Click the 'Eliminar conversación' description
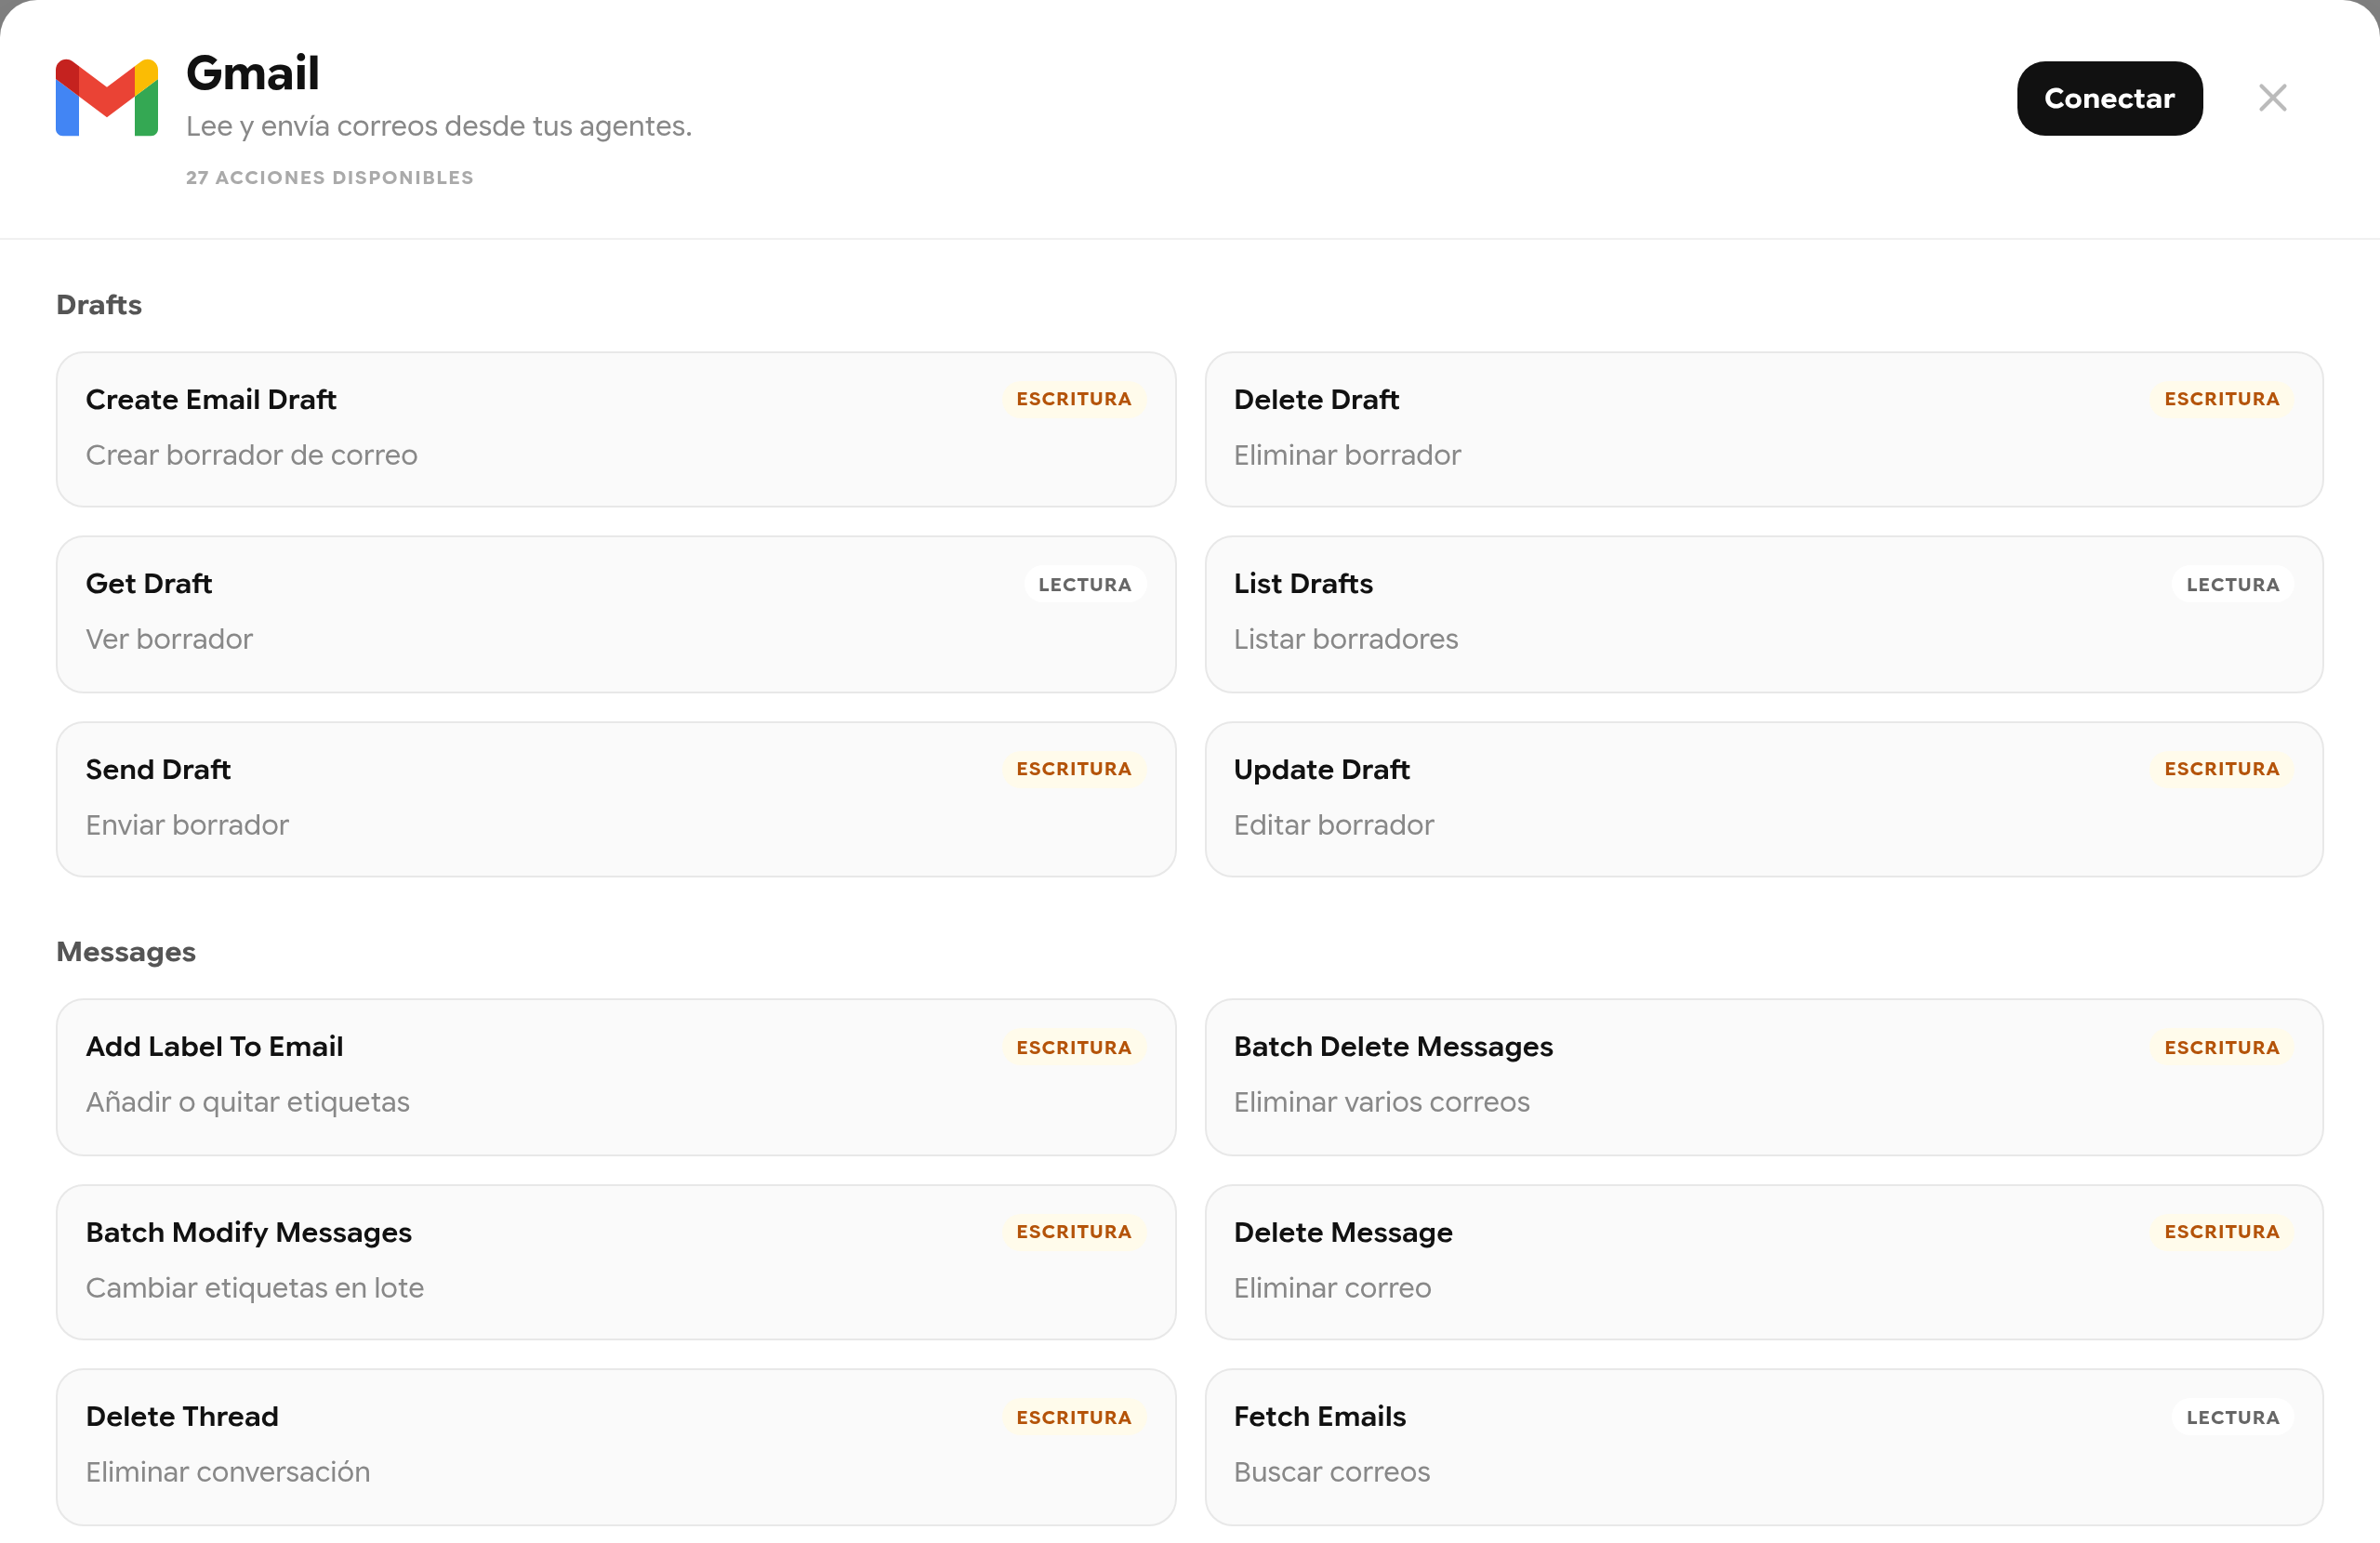The image size is (2380, 1543). click(x=228, y=1472)
